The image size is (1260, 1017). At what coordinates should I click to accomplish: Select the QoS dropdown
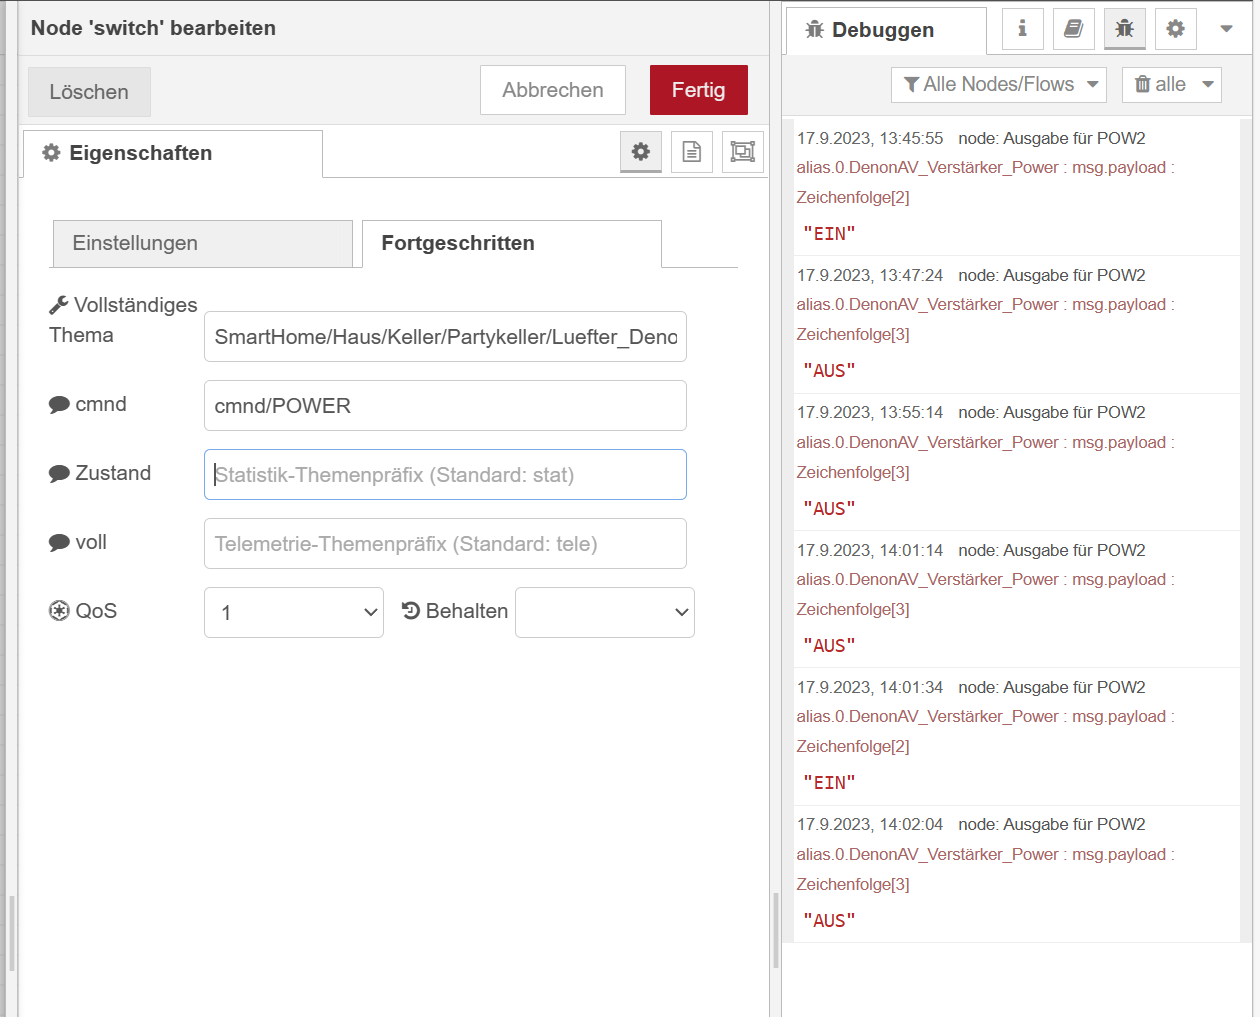point(294,612)
